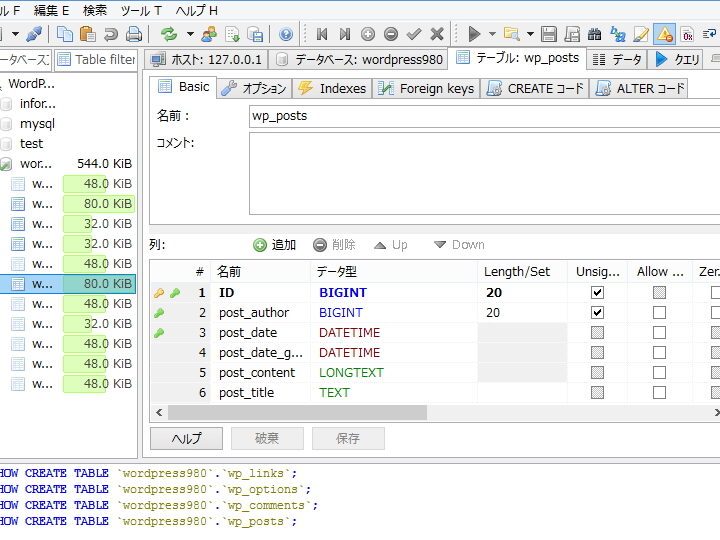Toggle Unsigned checkbox for post_author column
Image resolution: width=720 pixels, height=540 pixels.
point(597,313)
